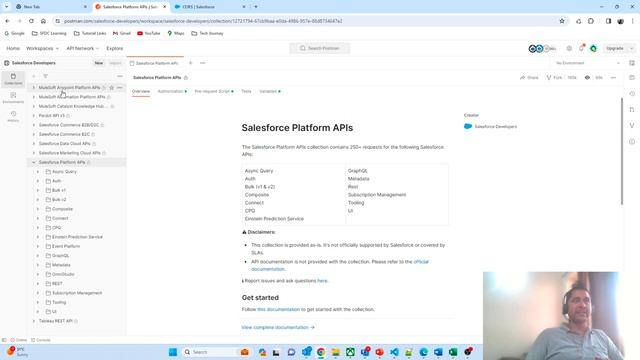Viewport: 640px width, 360px height.
Task: Expand the Async Query folder
Action: [38, 172]
